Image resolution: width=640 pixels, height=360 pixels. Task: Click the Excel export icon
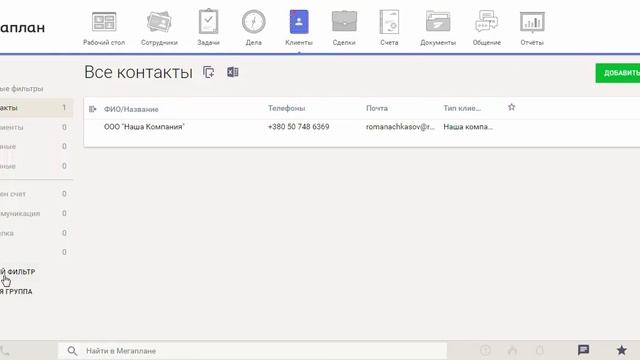pos(233,72)
